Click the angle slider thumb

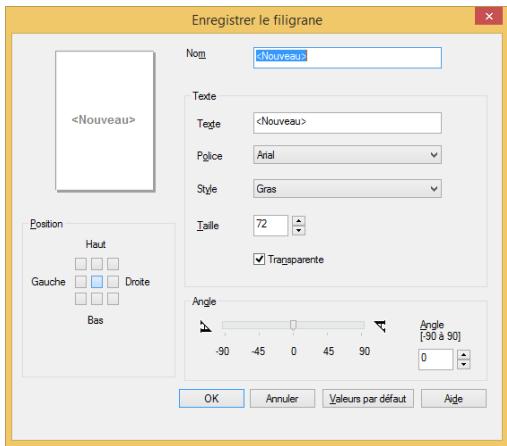[x=293, y=325]
